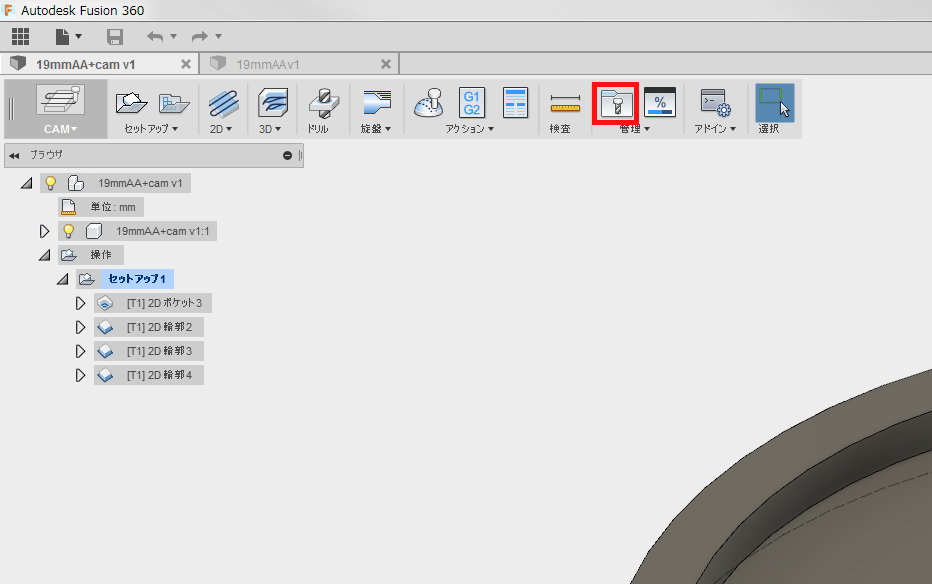Collapse the 19mmAA+cam v1 root node
Screen dimensions: 932x584
click(x=26, y=184)
